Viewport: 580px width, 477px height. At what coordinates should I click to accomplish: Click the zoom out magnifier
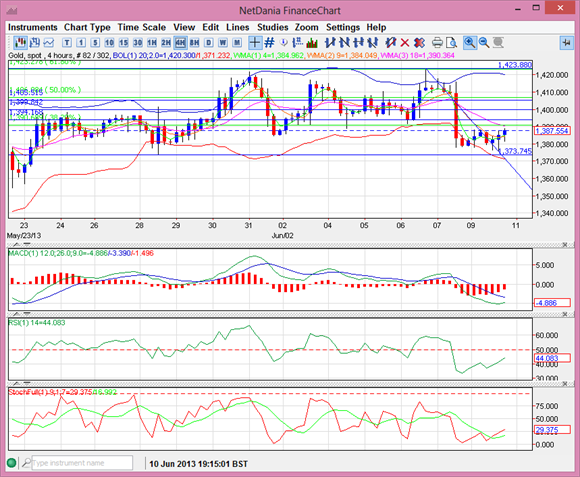coord(484,43)
